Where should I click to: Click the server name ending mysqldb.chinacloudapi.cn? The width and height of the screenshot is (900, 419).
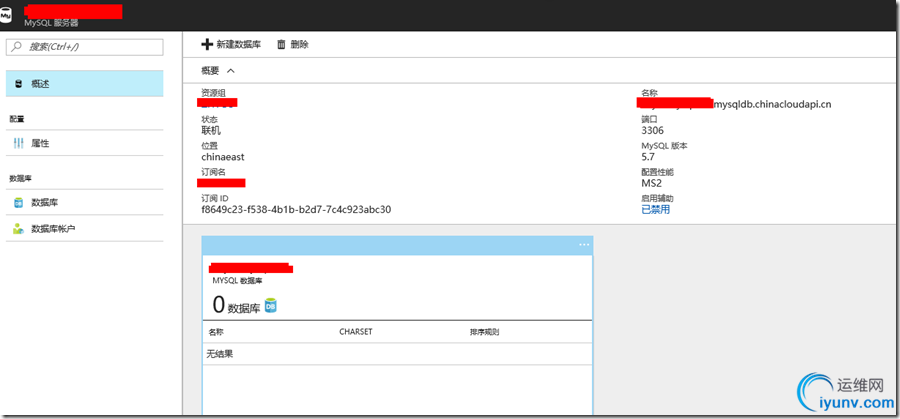coord(734,104)
